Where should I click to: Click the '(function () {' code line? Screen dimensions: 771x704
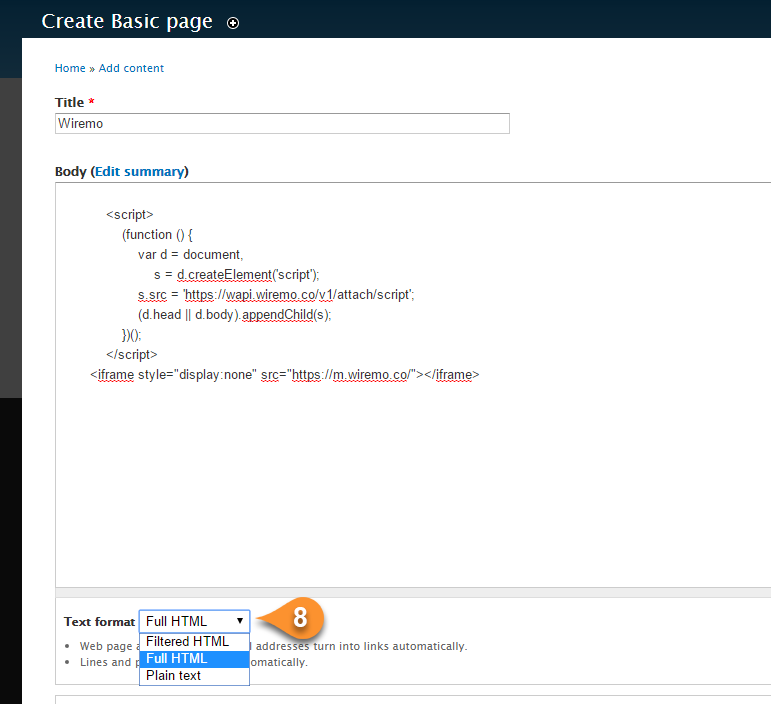pos(157,235)
